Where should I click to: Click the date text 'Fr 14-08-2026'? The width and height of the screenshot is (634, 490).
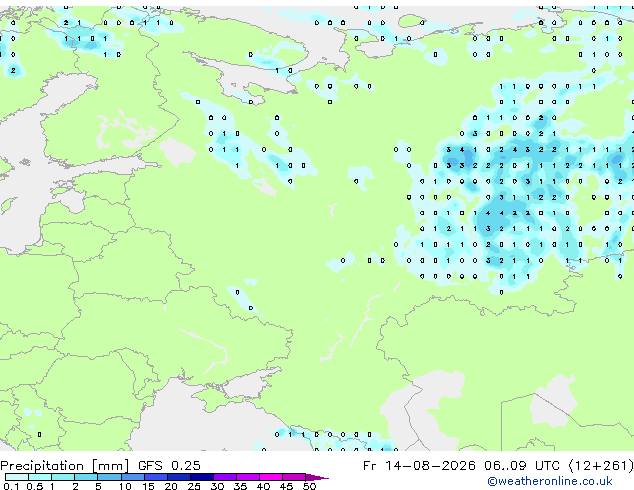(x=419, y=466)
